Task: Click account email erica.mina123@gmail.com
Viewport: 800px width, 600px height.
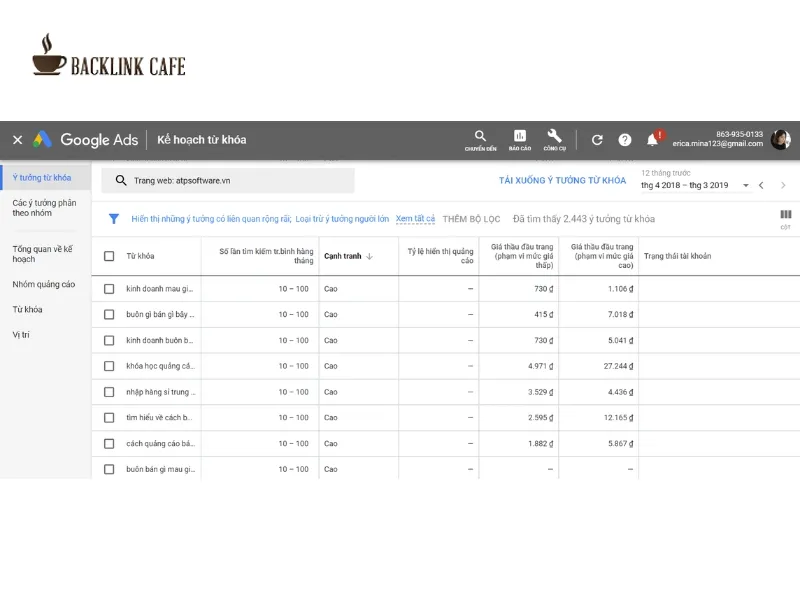Action: pyautogui.click(x=717, y=144)
